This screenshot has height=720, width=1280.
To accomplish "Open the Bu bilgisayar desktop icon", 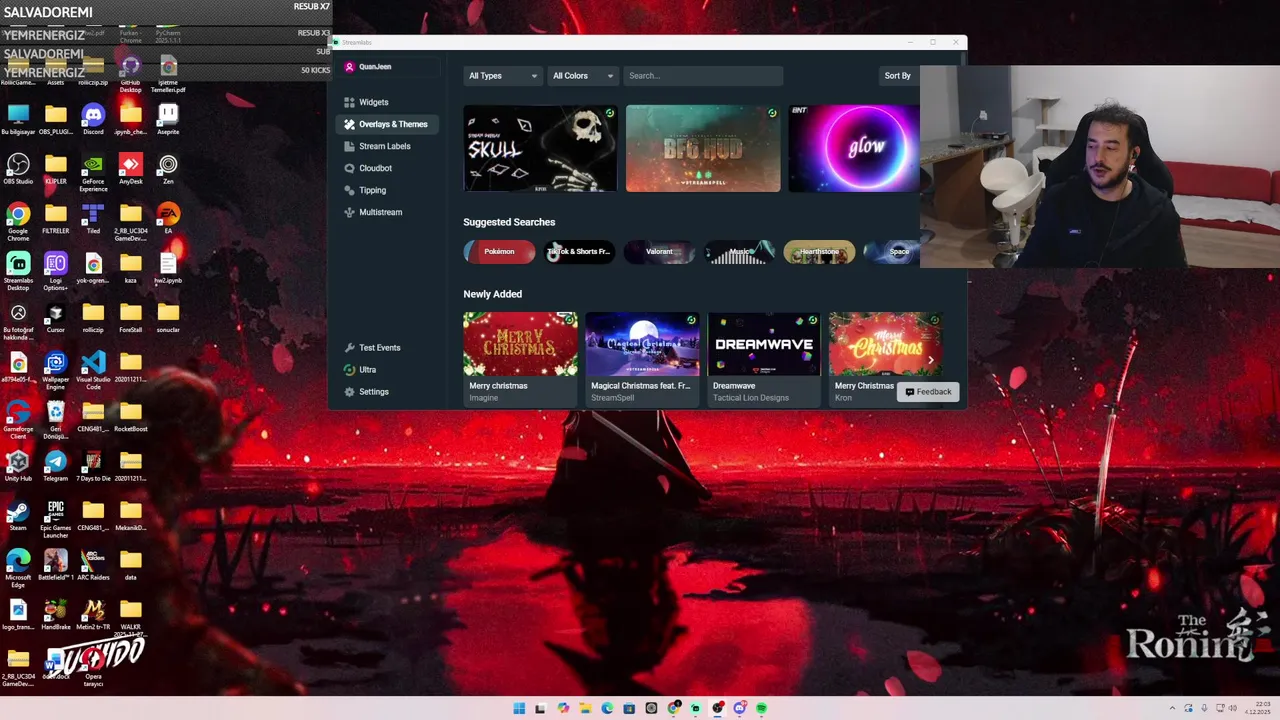I will tap(18, 120).
